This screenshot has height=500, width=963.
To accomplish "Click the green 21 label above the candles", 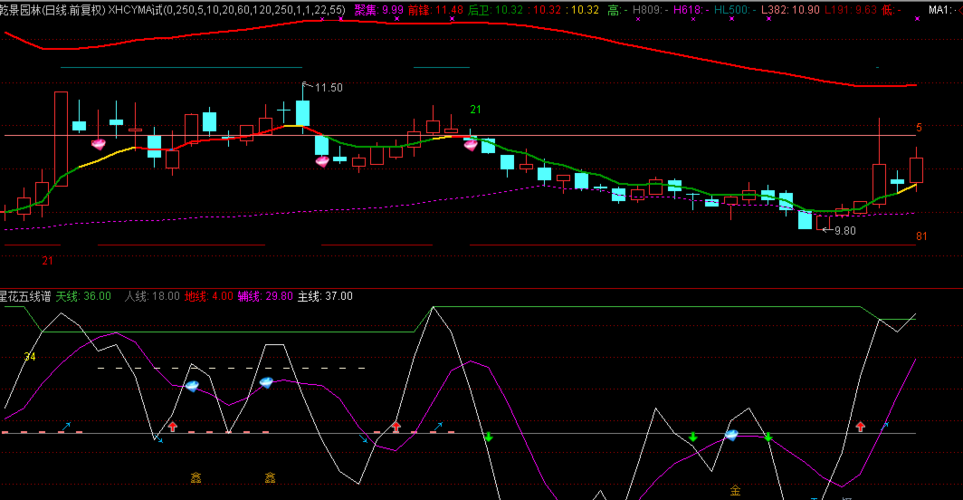I will (x=475, y=109).
